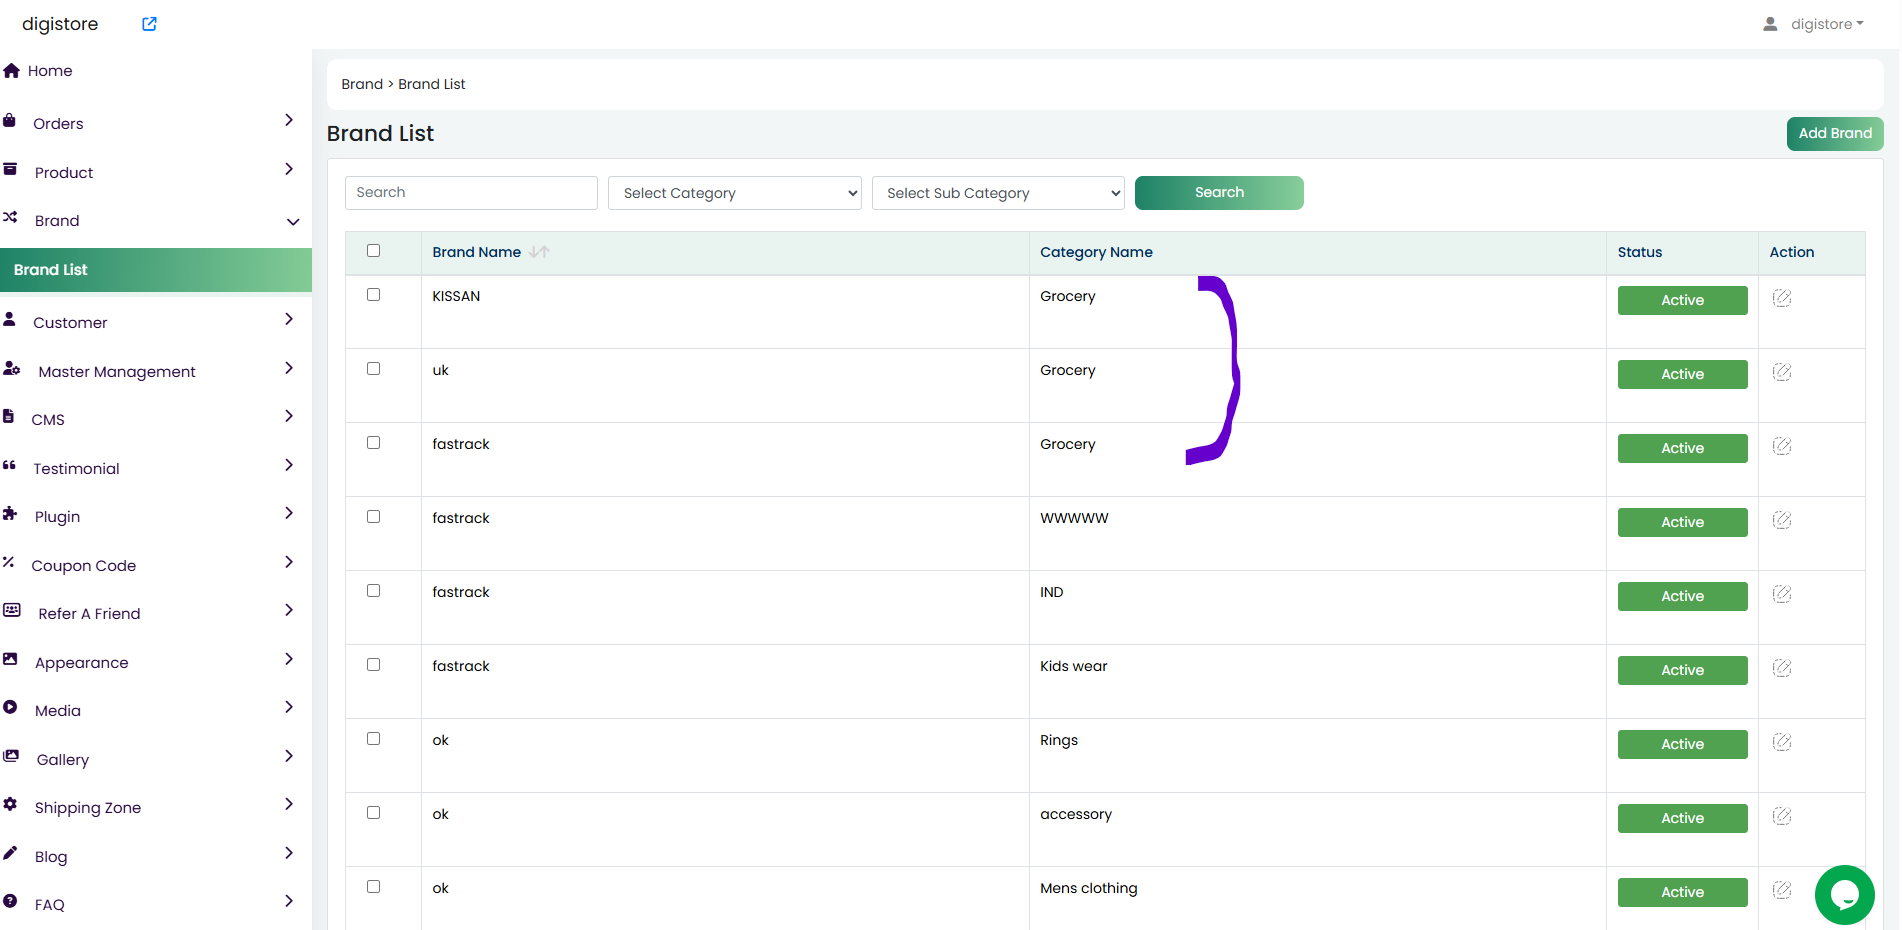Screen dimensions: 1902x930
Task: Click the Coupon Code percent icon
Action: 9,562
